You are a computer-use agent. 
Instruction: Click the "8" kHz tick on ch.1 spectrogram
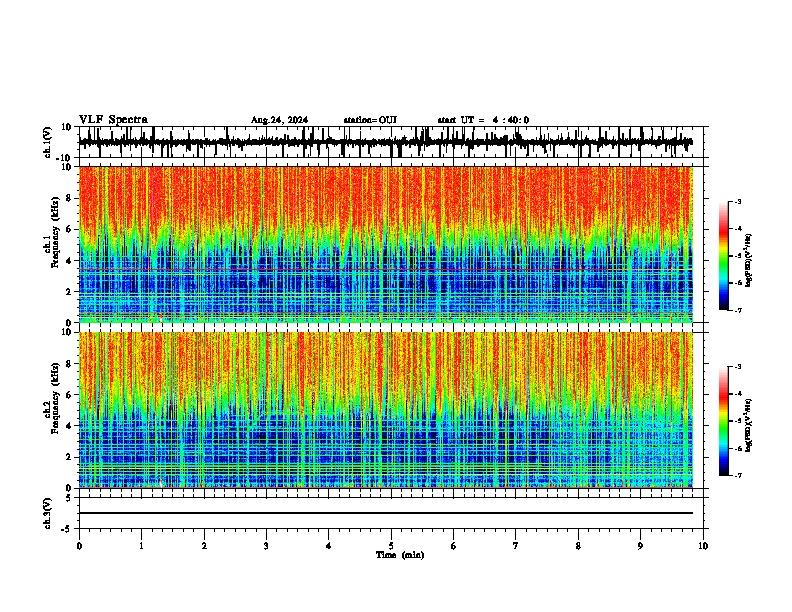(70, 198)
